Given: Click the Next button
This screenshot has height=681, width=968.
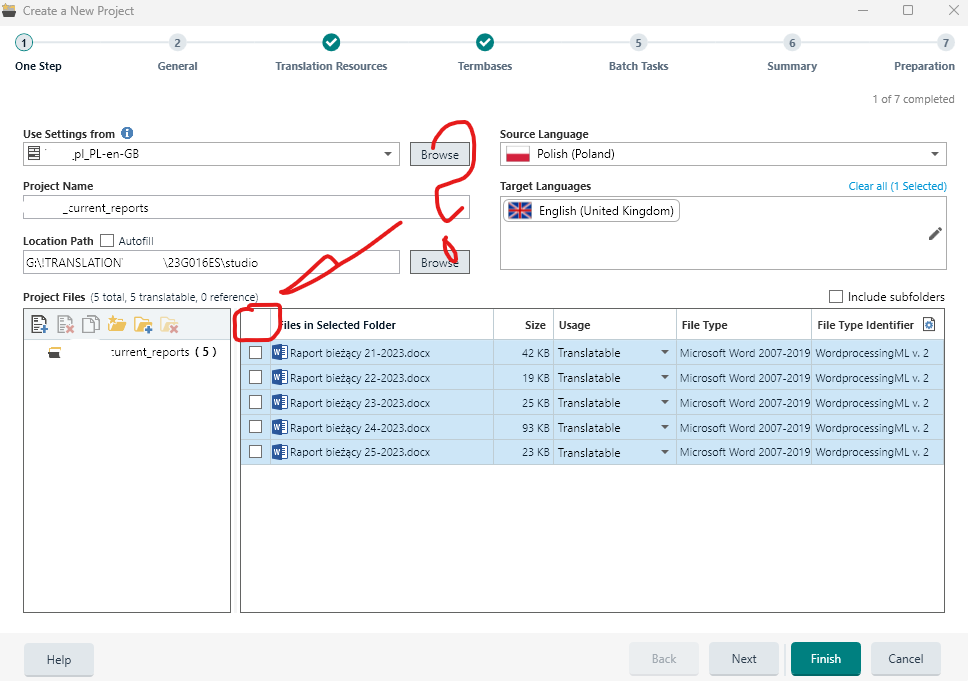Looking at the screenshot, I should (x=744, y=659).
